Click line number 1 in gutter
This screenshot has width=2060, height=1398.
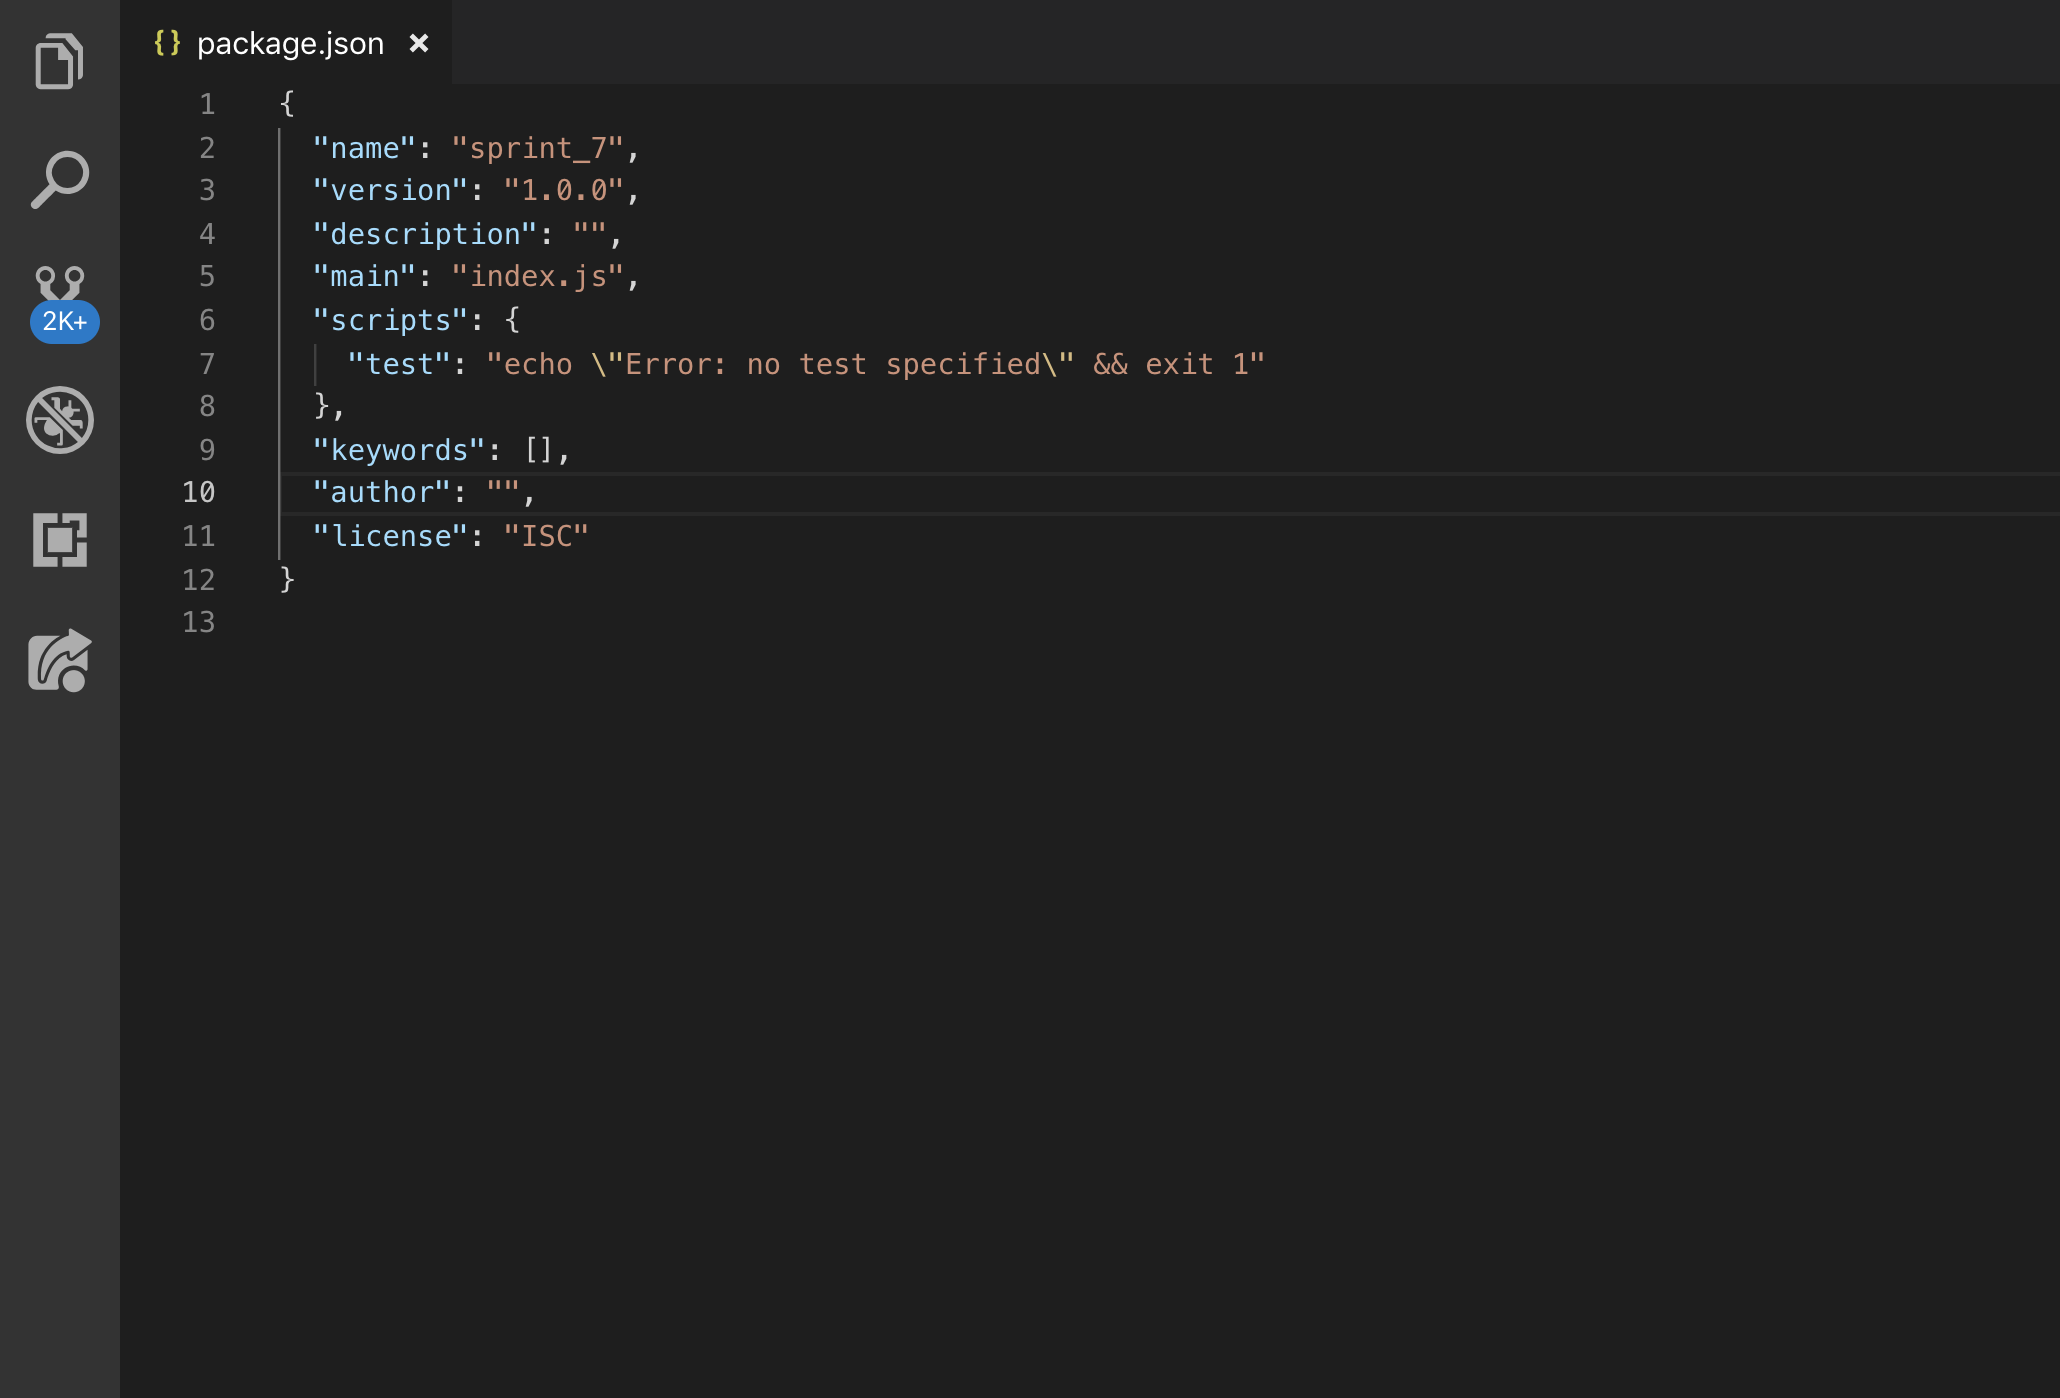pos(207,104)
